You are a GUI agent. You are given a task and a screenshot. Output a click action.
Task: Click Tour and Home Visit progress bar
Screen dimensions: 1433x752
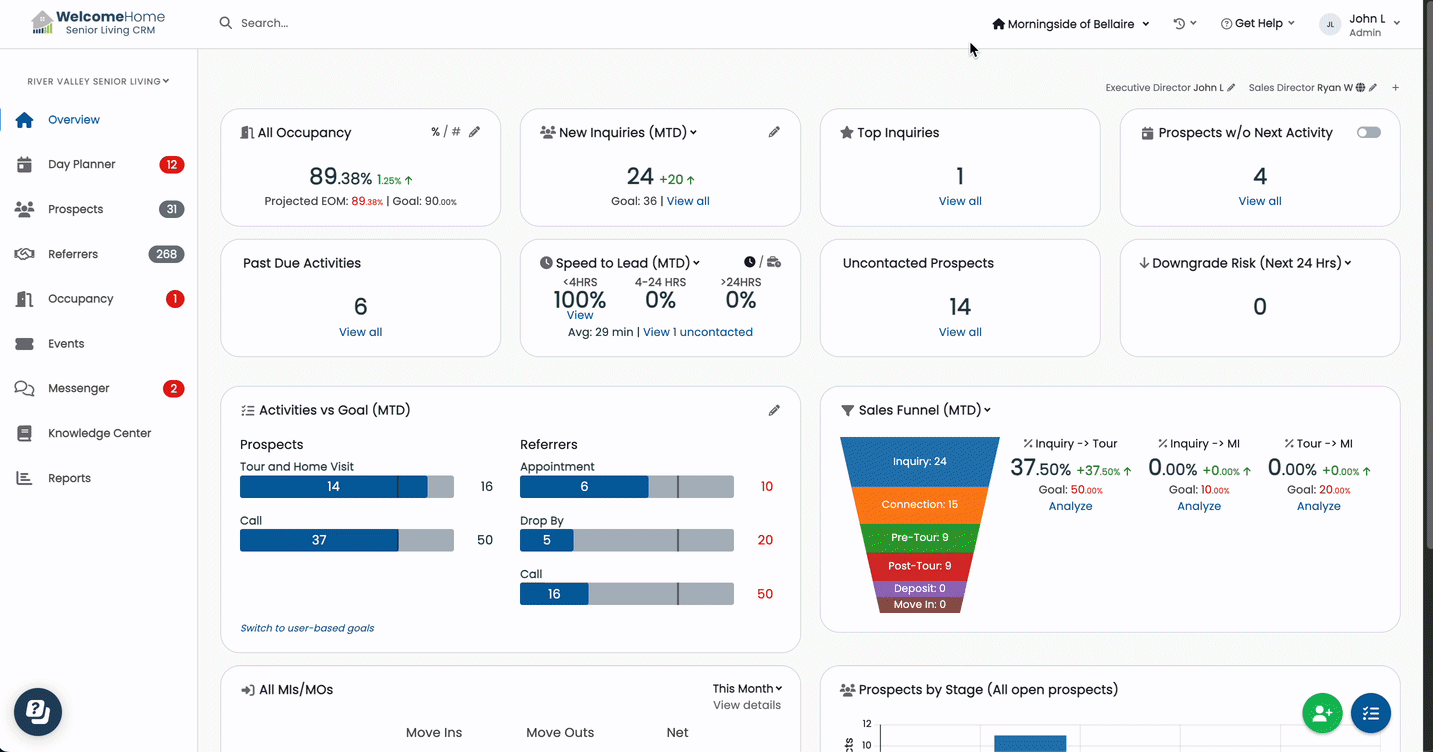[x=347, y=487]
